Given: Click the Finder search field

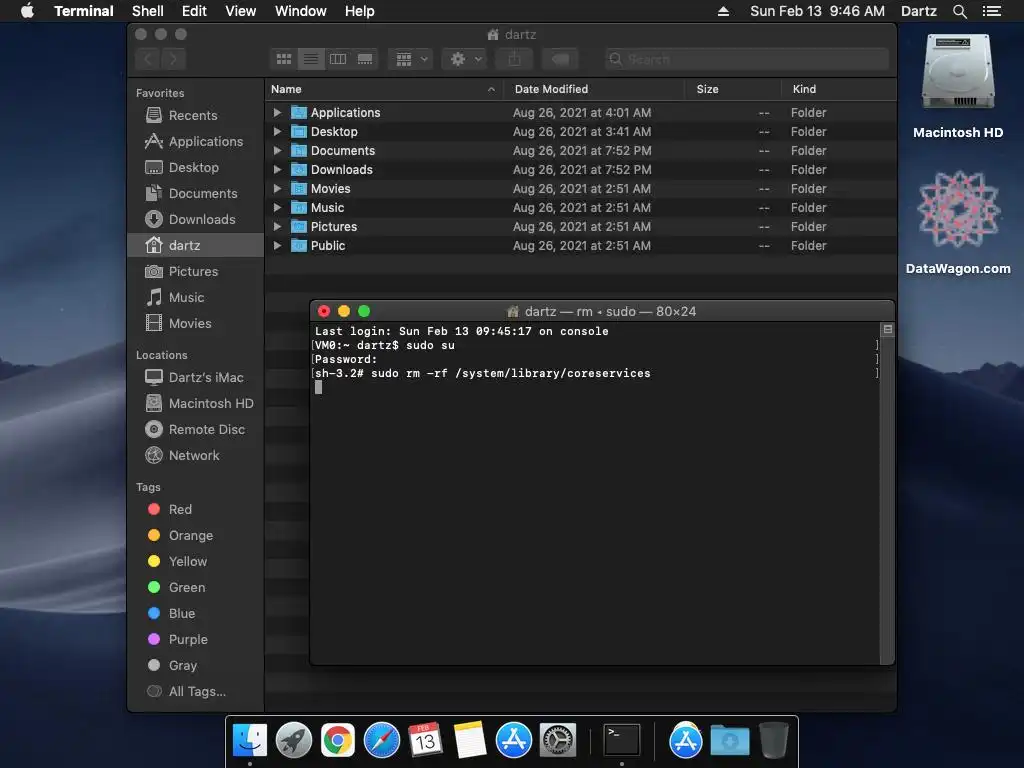Looking at the screenshot, I should (746, 59).
